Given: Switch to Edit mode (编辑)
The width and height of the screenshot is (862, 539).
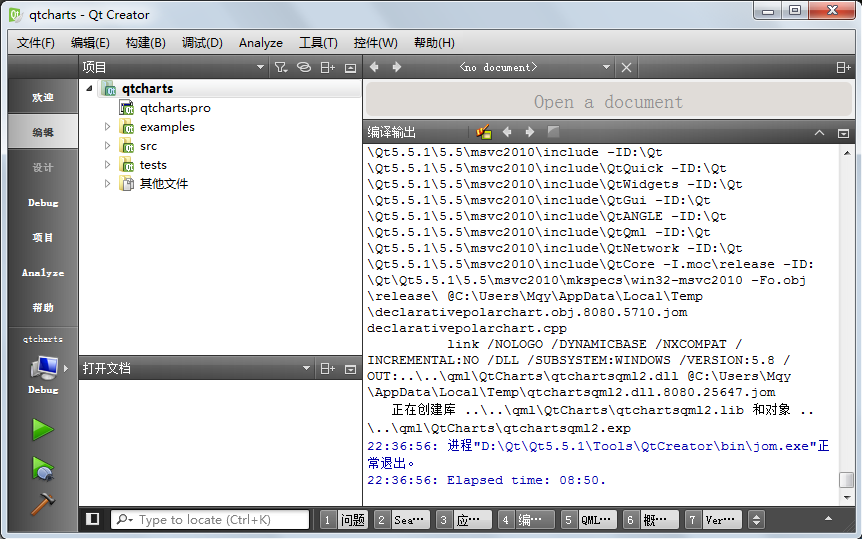Looking at the screenshot, I should coord(43,132).
